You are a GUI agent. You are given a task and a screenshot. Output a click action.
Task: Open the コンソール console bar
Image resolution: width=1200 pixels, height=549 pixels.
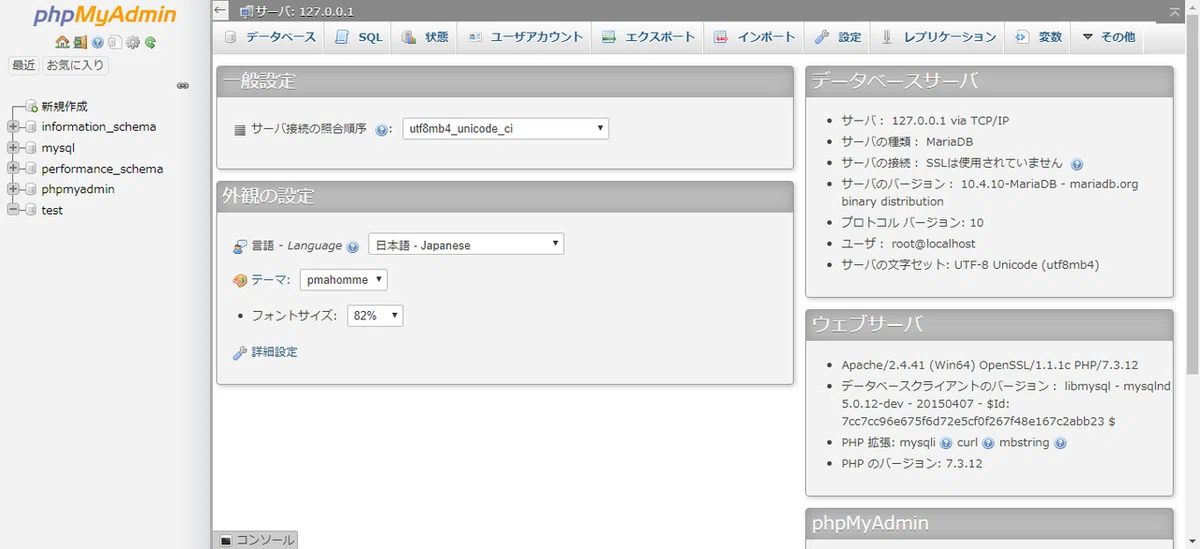(x=257, y=540)
